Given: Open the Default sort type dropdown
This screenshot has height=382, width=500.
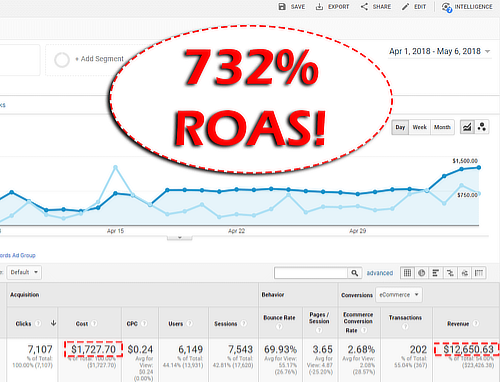Looking at the screenshot, I should [24, 272].
